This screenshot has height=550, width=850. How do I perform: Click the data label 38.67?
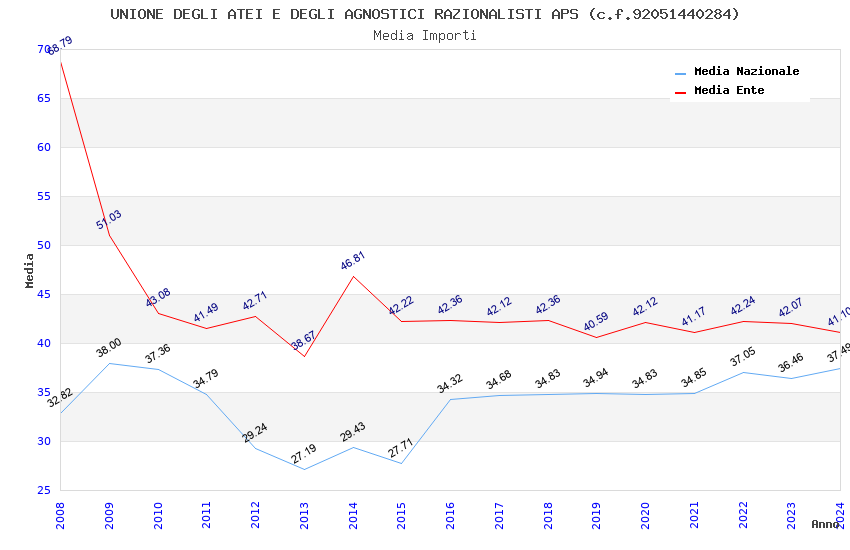pyautogui.click(x=304, y=341)
